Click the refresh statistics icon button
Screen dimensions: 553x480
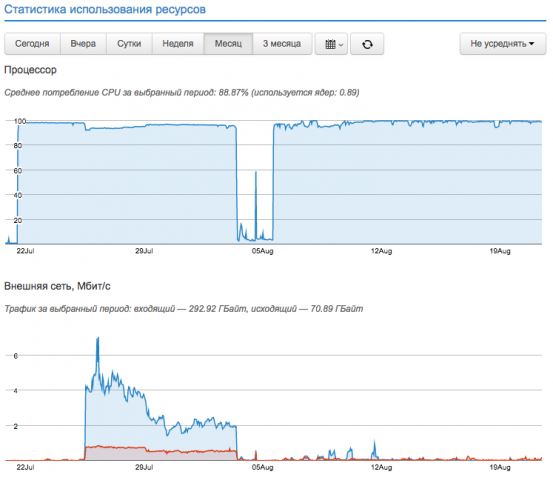(x=367, y=44)
